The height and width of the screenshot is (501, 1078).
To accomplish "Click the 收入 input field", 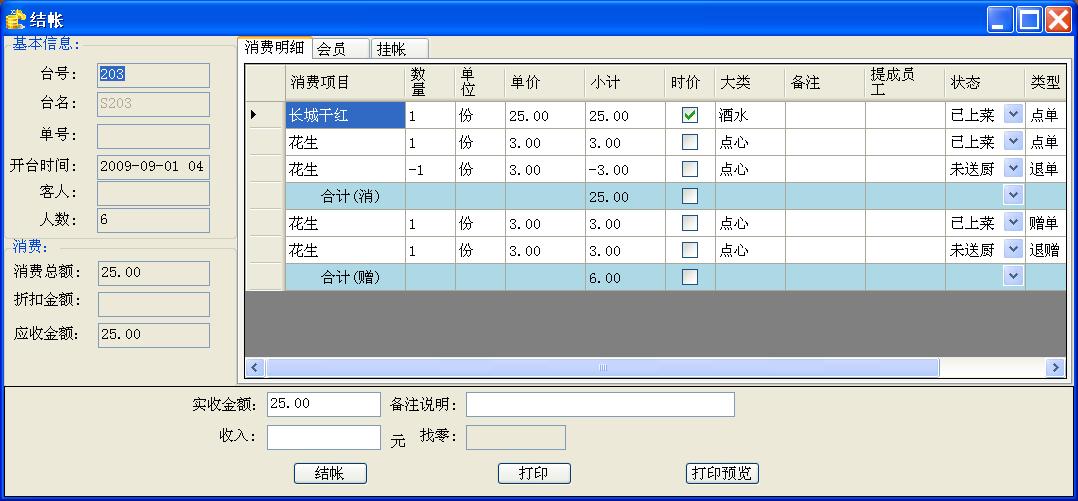I will tap(323, 437).
